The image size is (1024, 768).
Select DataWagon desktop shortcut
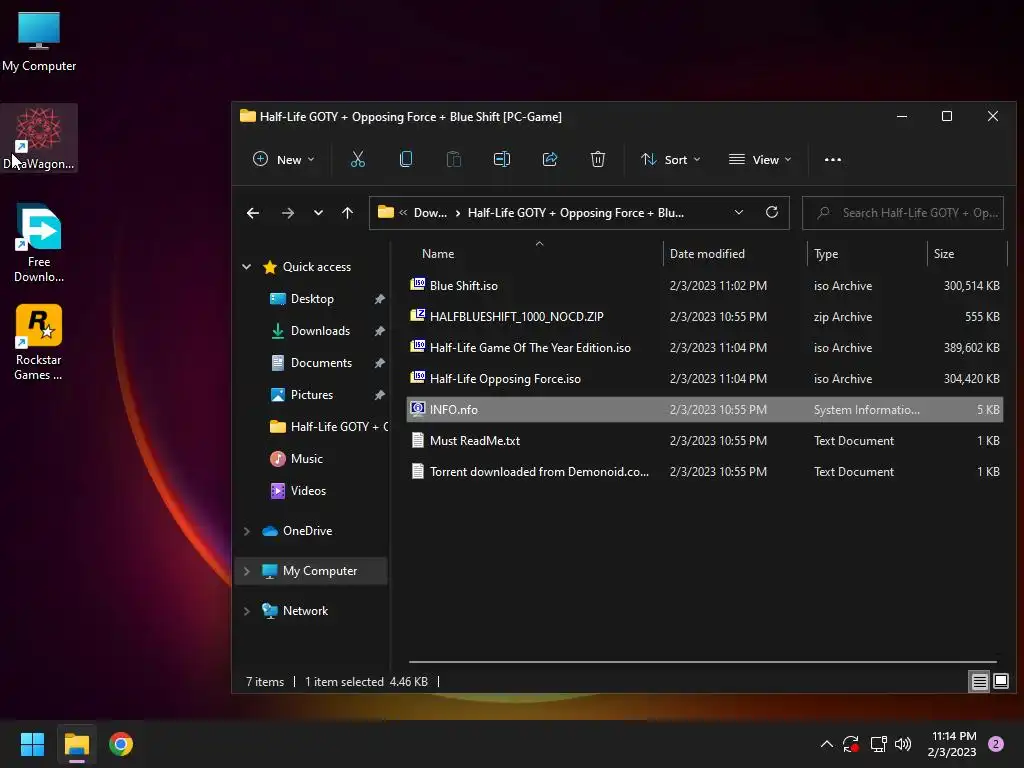[x=39, y=138]
